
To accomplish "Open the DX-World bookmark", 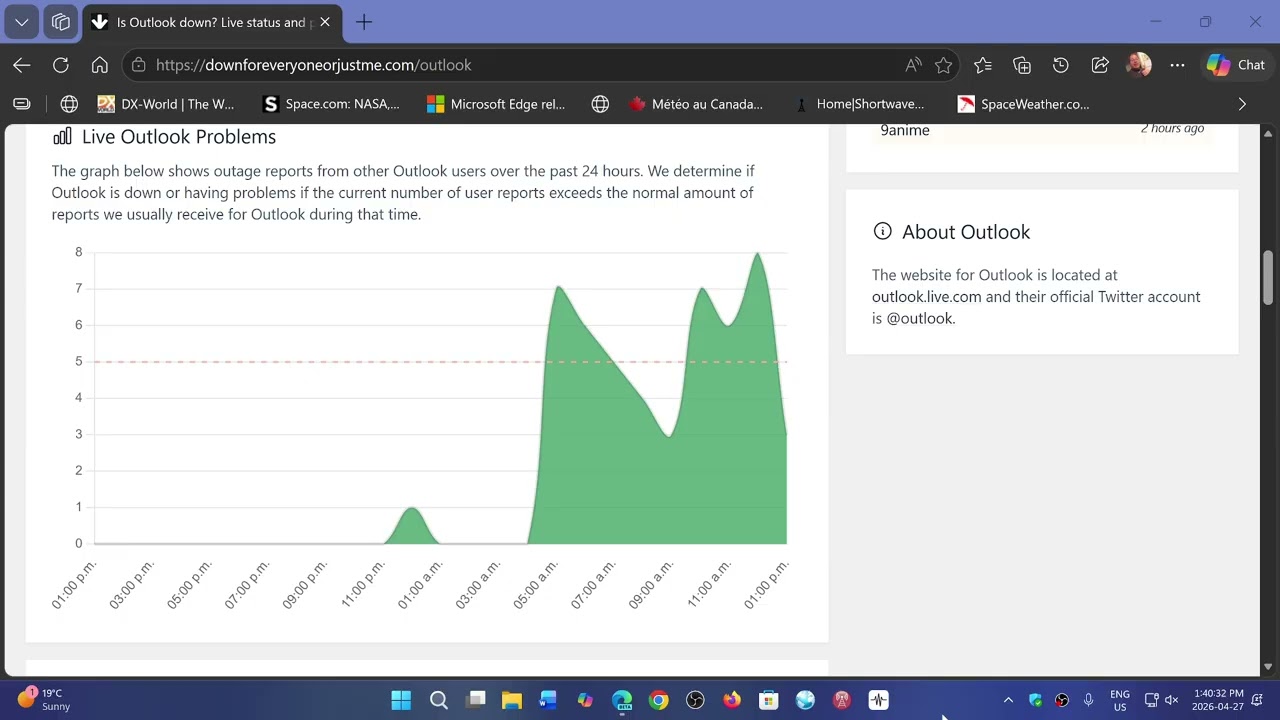I will (166, 104).
